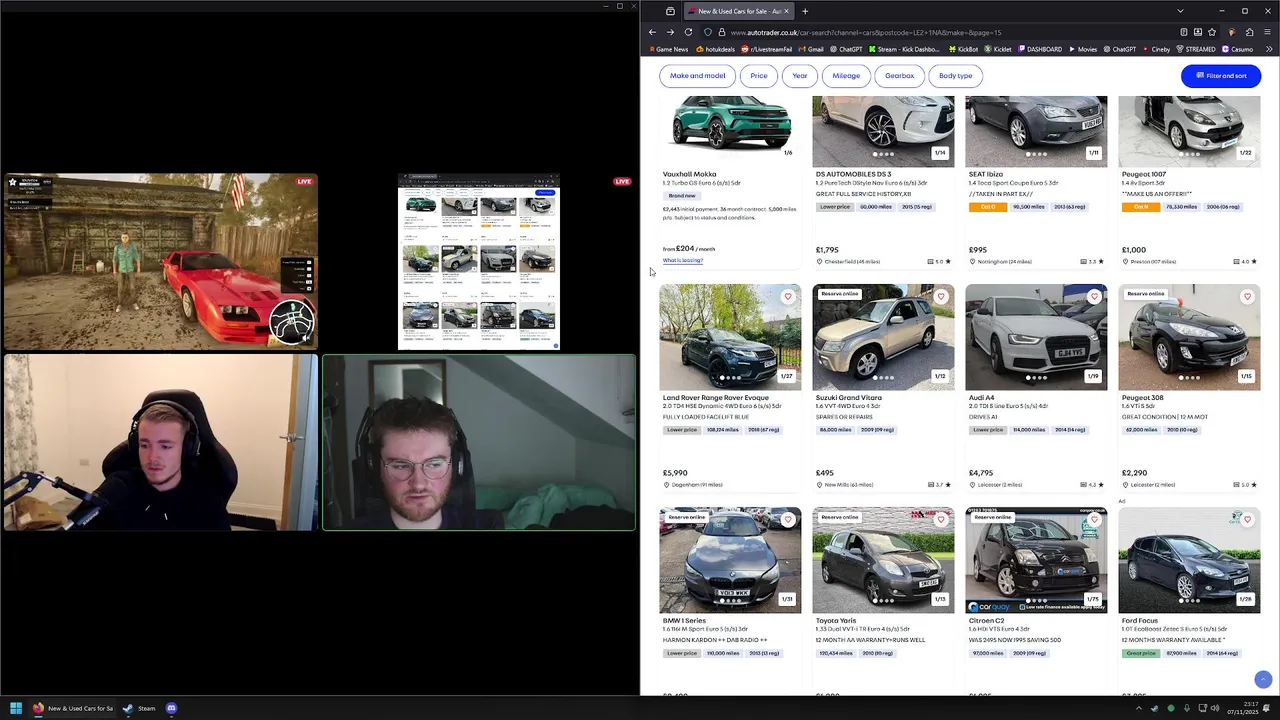
Task: Save the Toyota Yaris listing
Action: coord(941,520)
